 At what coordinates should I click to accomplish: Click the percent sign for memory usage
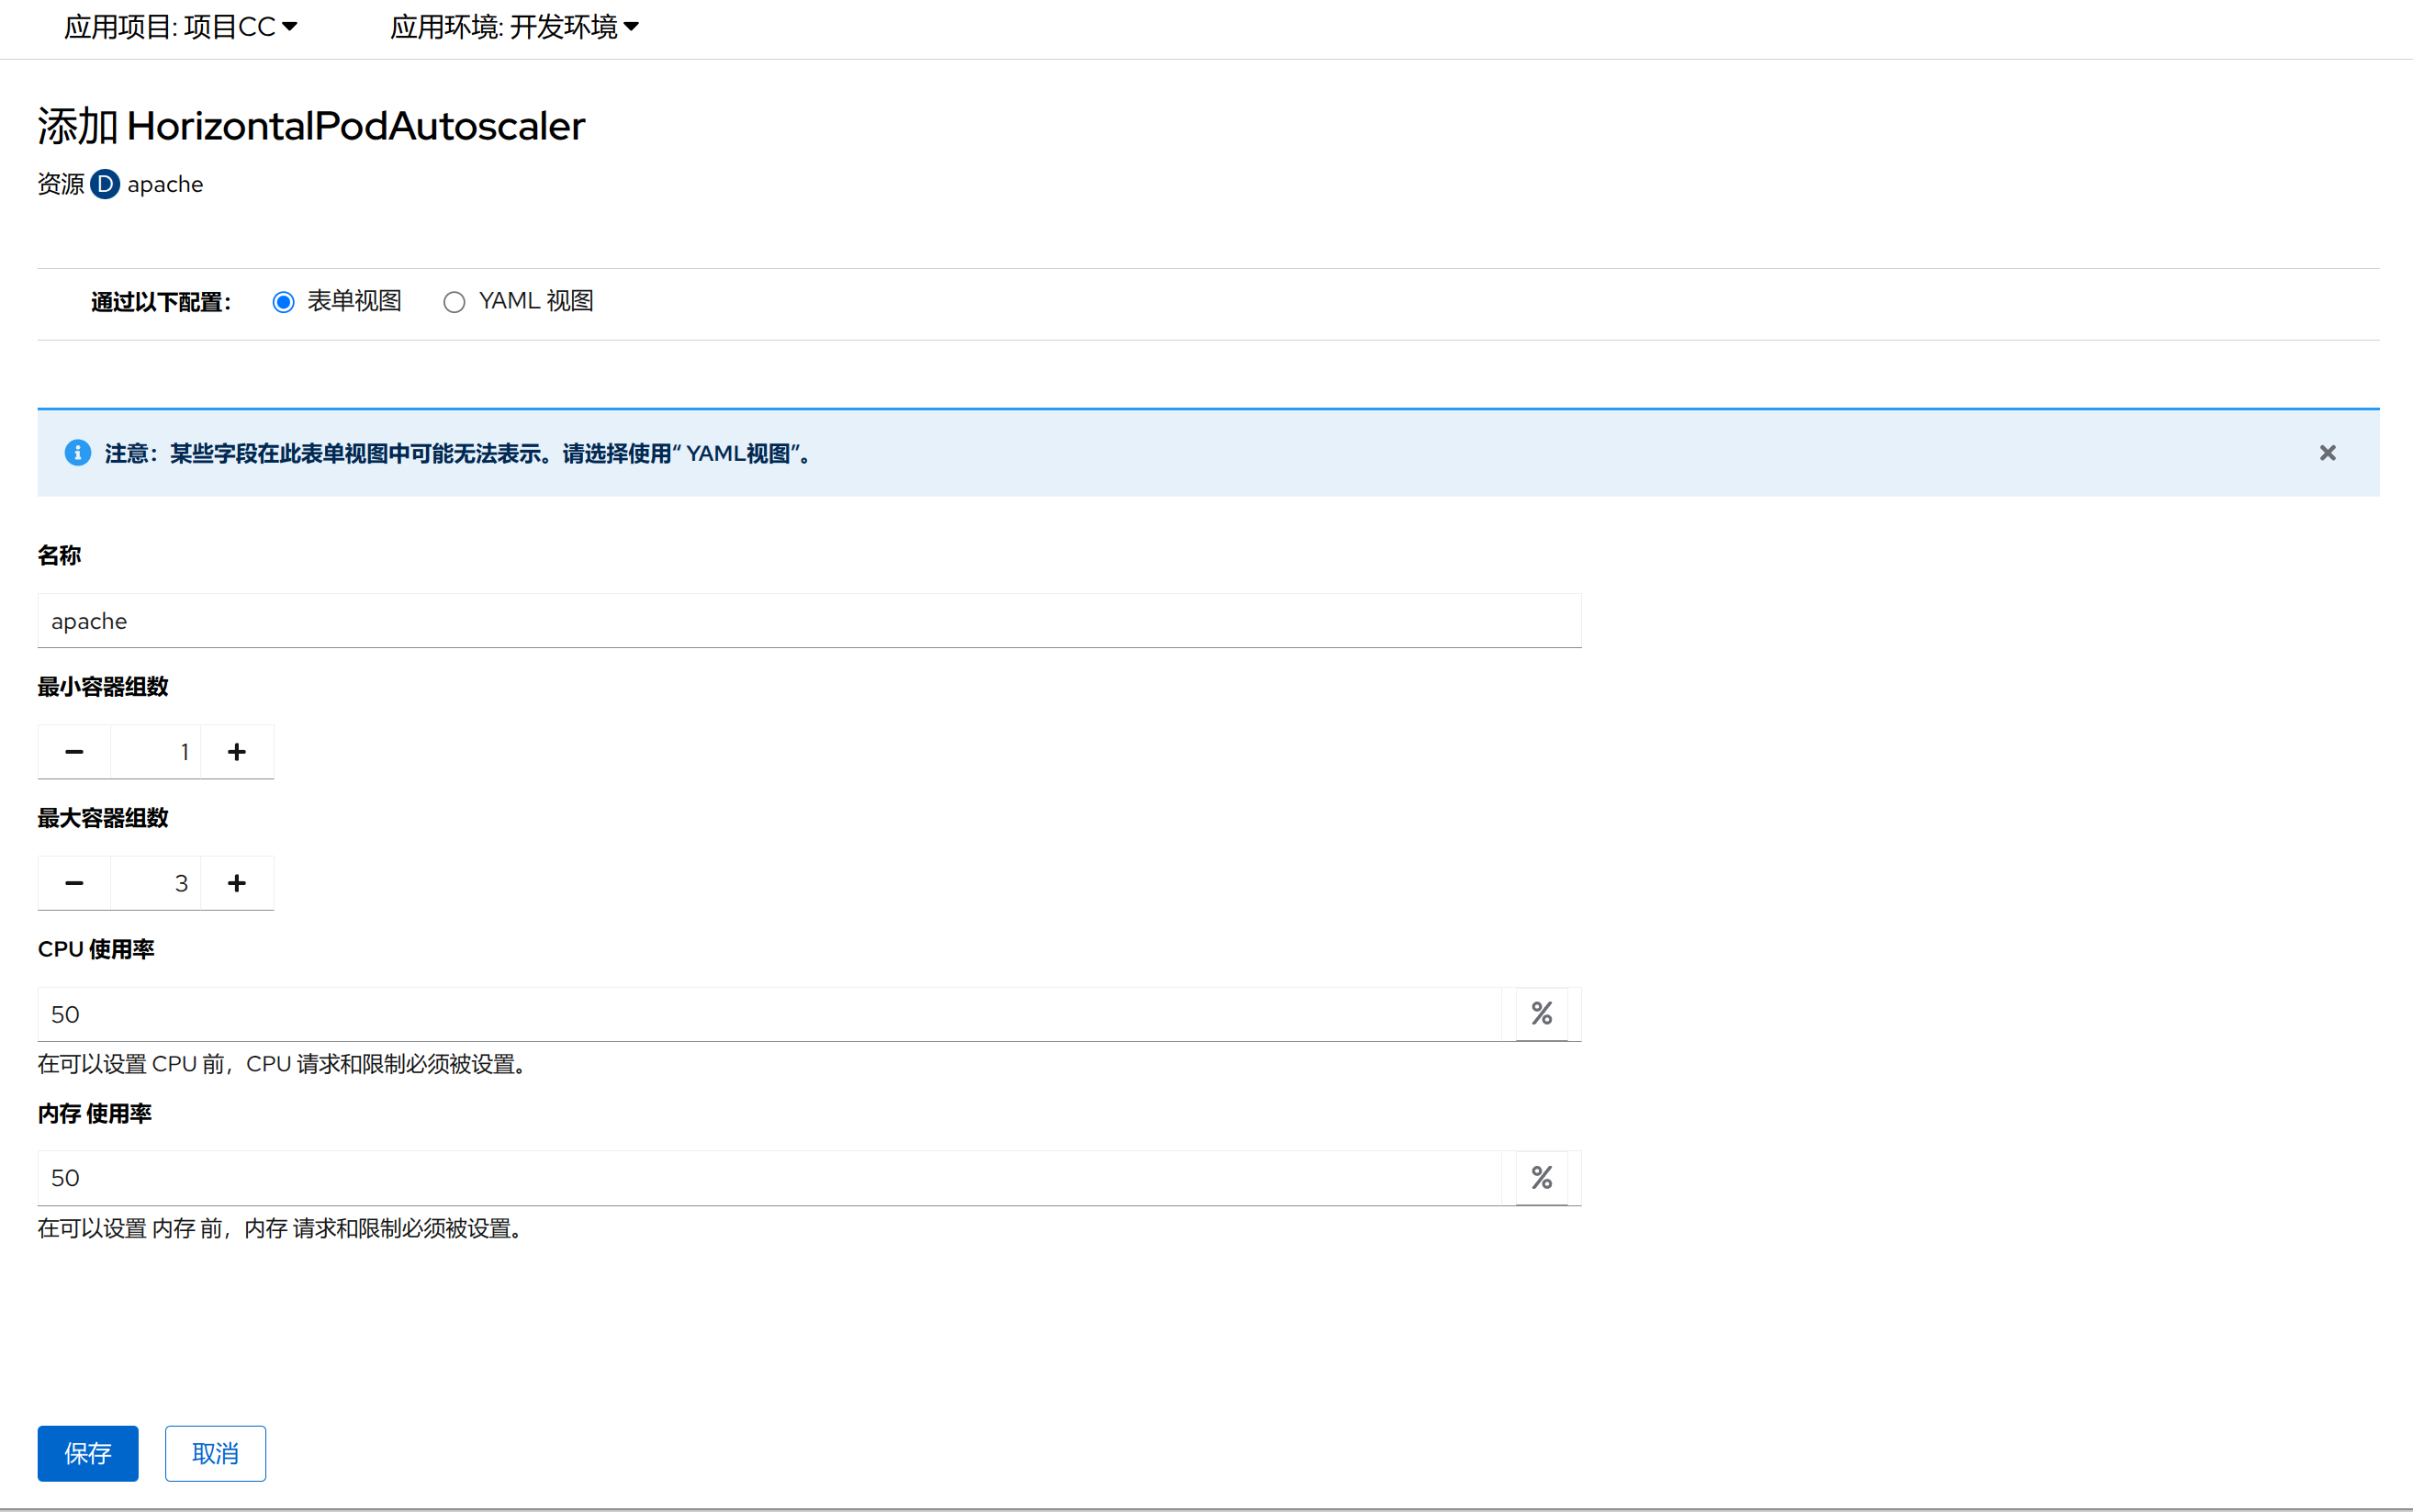[1541, 1178]
